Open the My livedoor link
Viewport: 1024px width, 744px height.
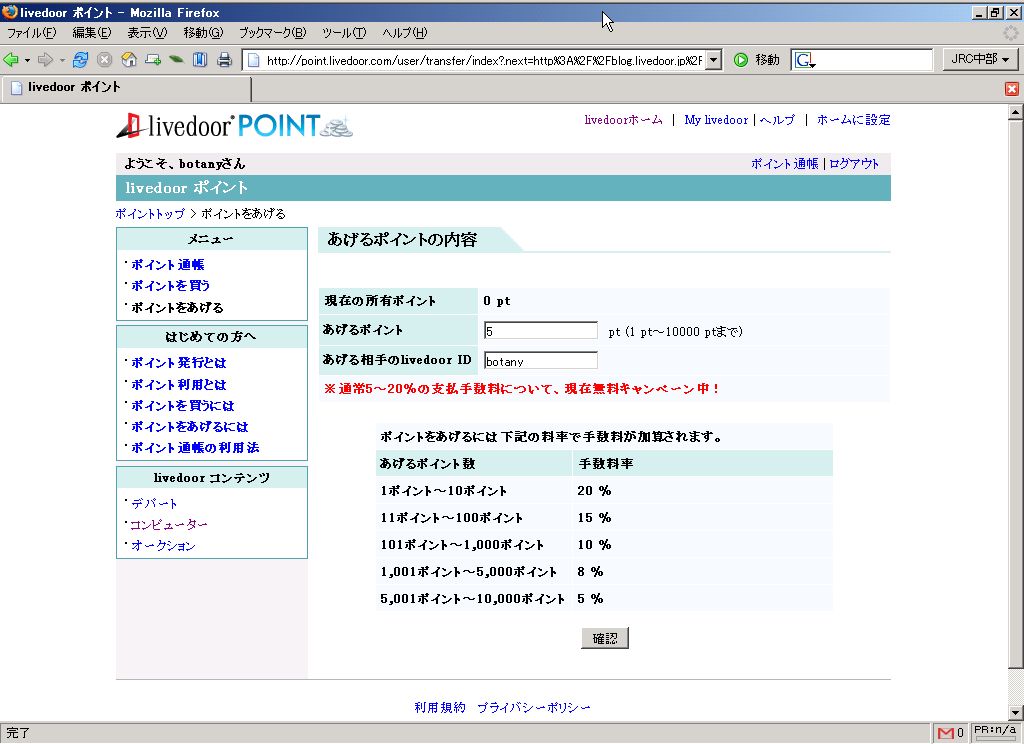pyautogui.click(x=716, y=120)
